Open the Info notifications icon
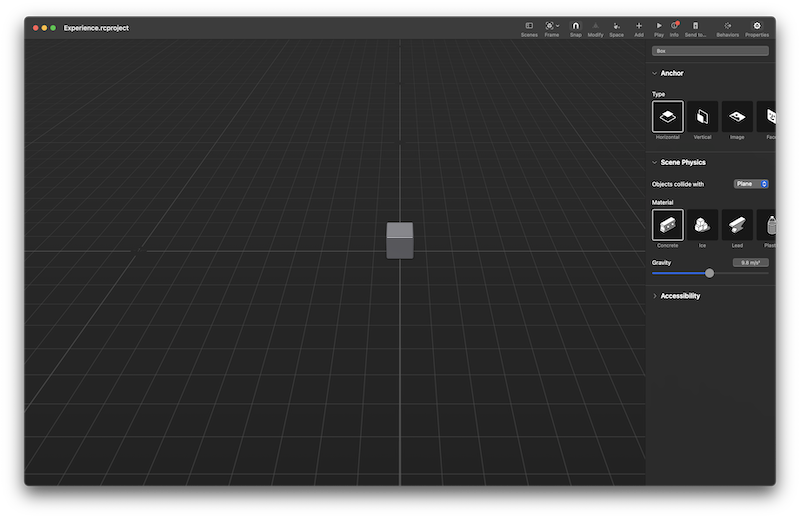800x518 pixels. coord(674,29)
